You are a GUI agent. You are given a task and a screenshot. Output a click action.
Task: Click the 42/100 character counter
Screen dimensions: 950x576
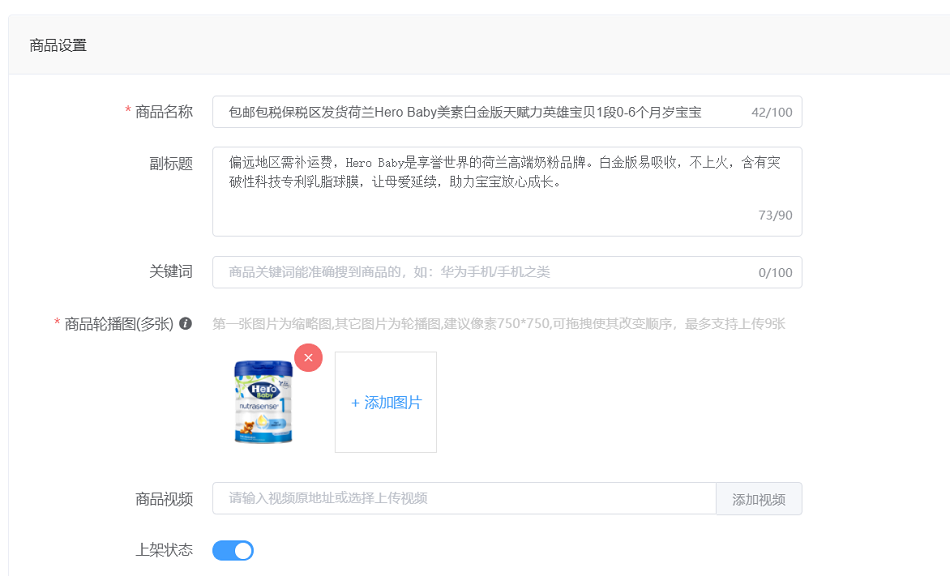[772, 112]
